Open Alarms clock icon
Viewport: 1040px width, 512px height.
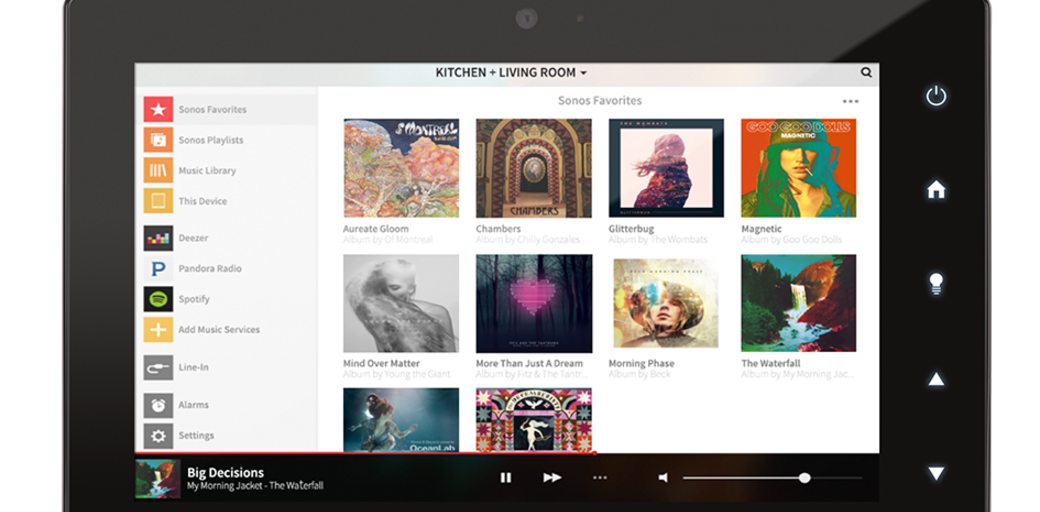159,405
